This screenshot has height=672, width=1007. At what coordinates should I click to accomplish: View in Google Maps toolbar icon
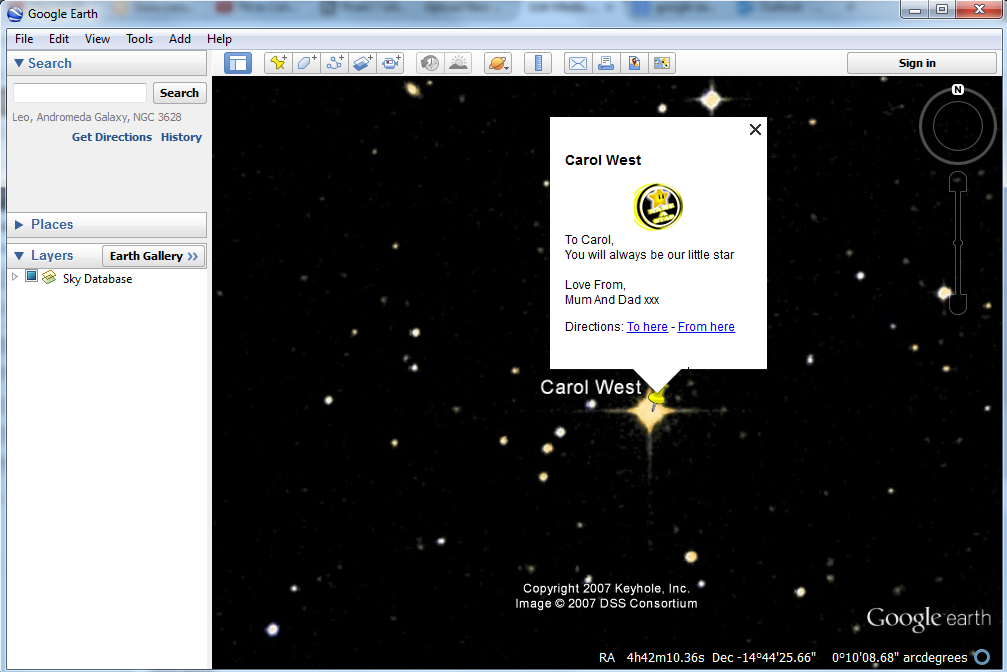coord(661,63)
